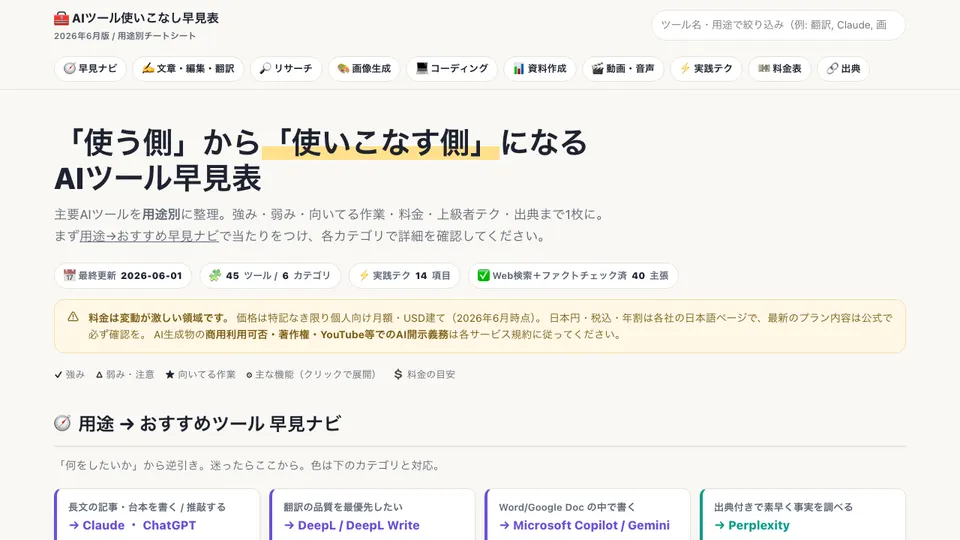Click 主な機能(クリックで展開) legend item

tap(311, 375)
